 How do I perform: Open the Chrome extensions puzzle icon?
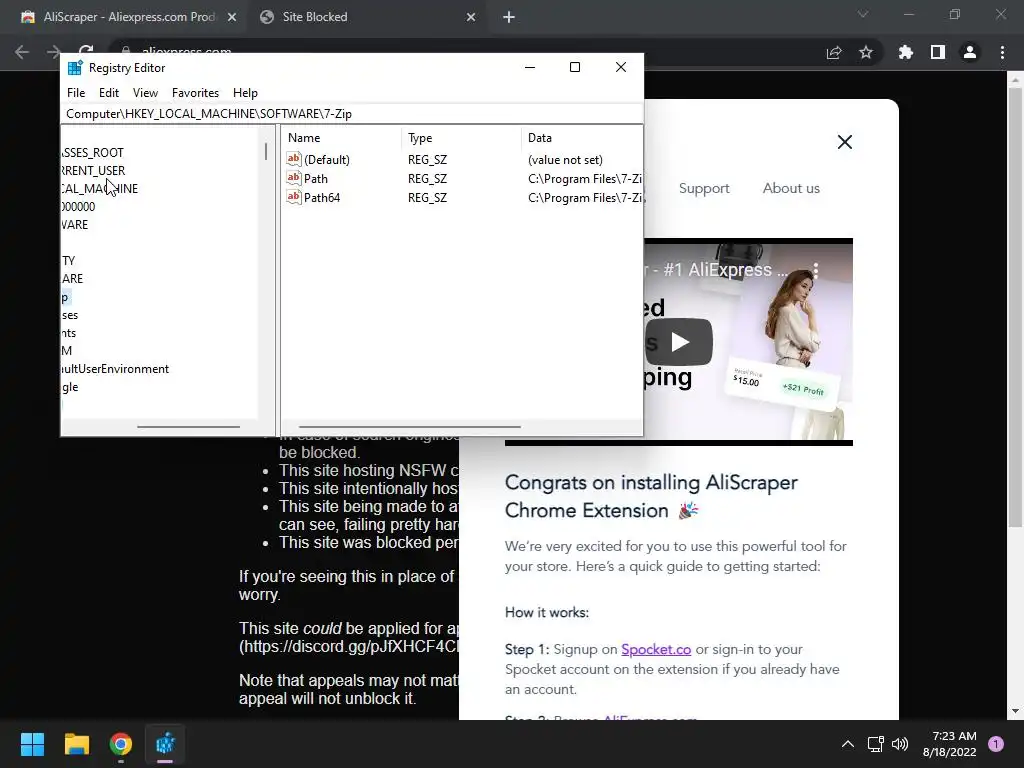[906, 52]
